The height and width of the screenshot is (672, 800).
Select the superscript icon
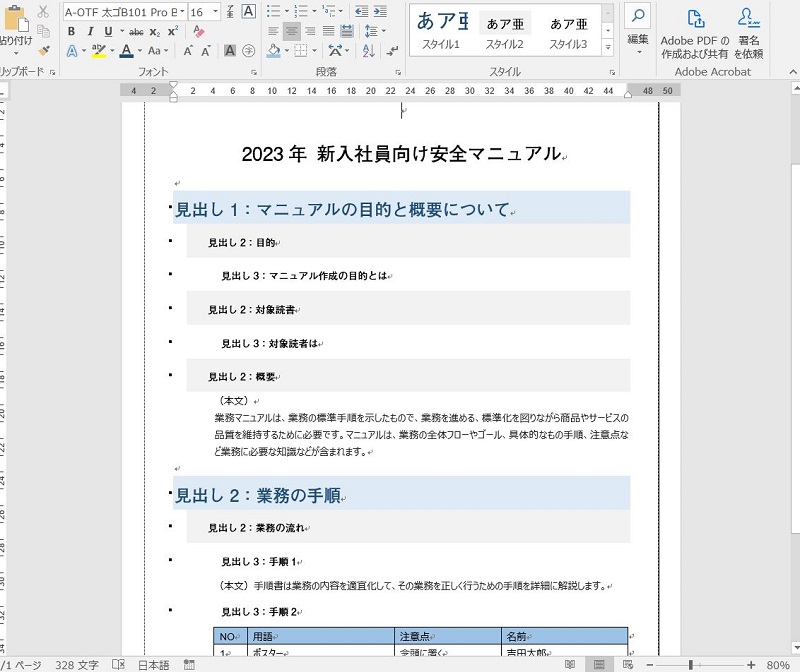pos(172,30)
